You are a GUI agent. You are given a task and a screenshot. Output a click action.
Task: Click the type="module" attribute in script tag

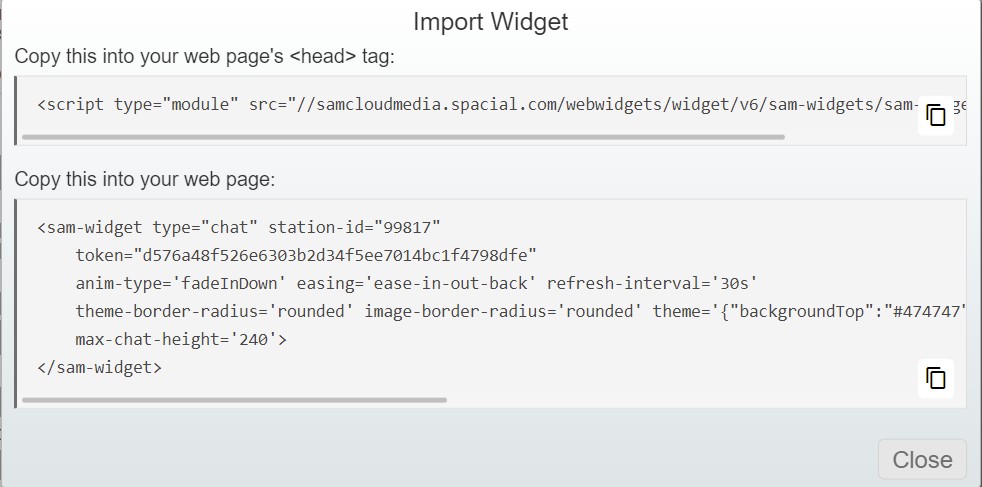coord(177,104)
